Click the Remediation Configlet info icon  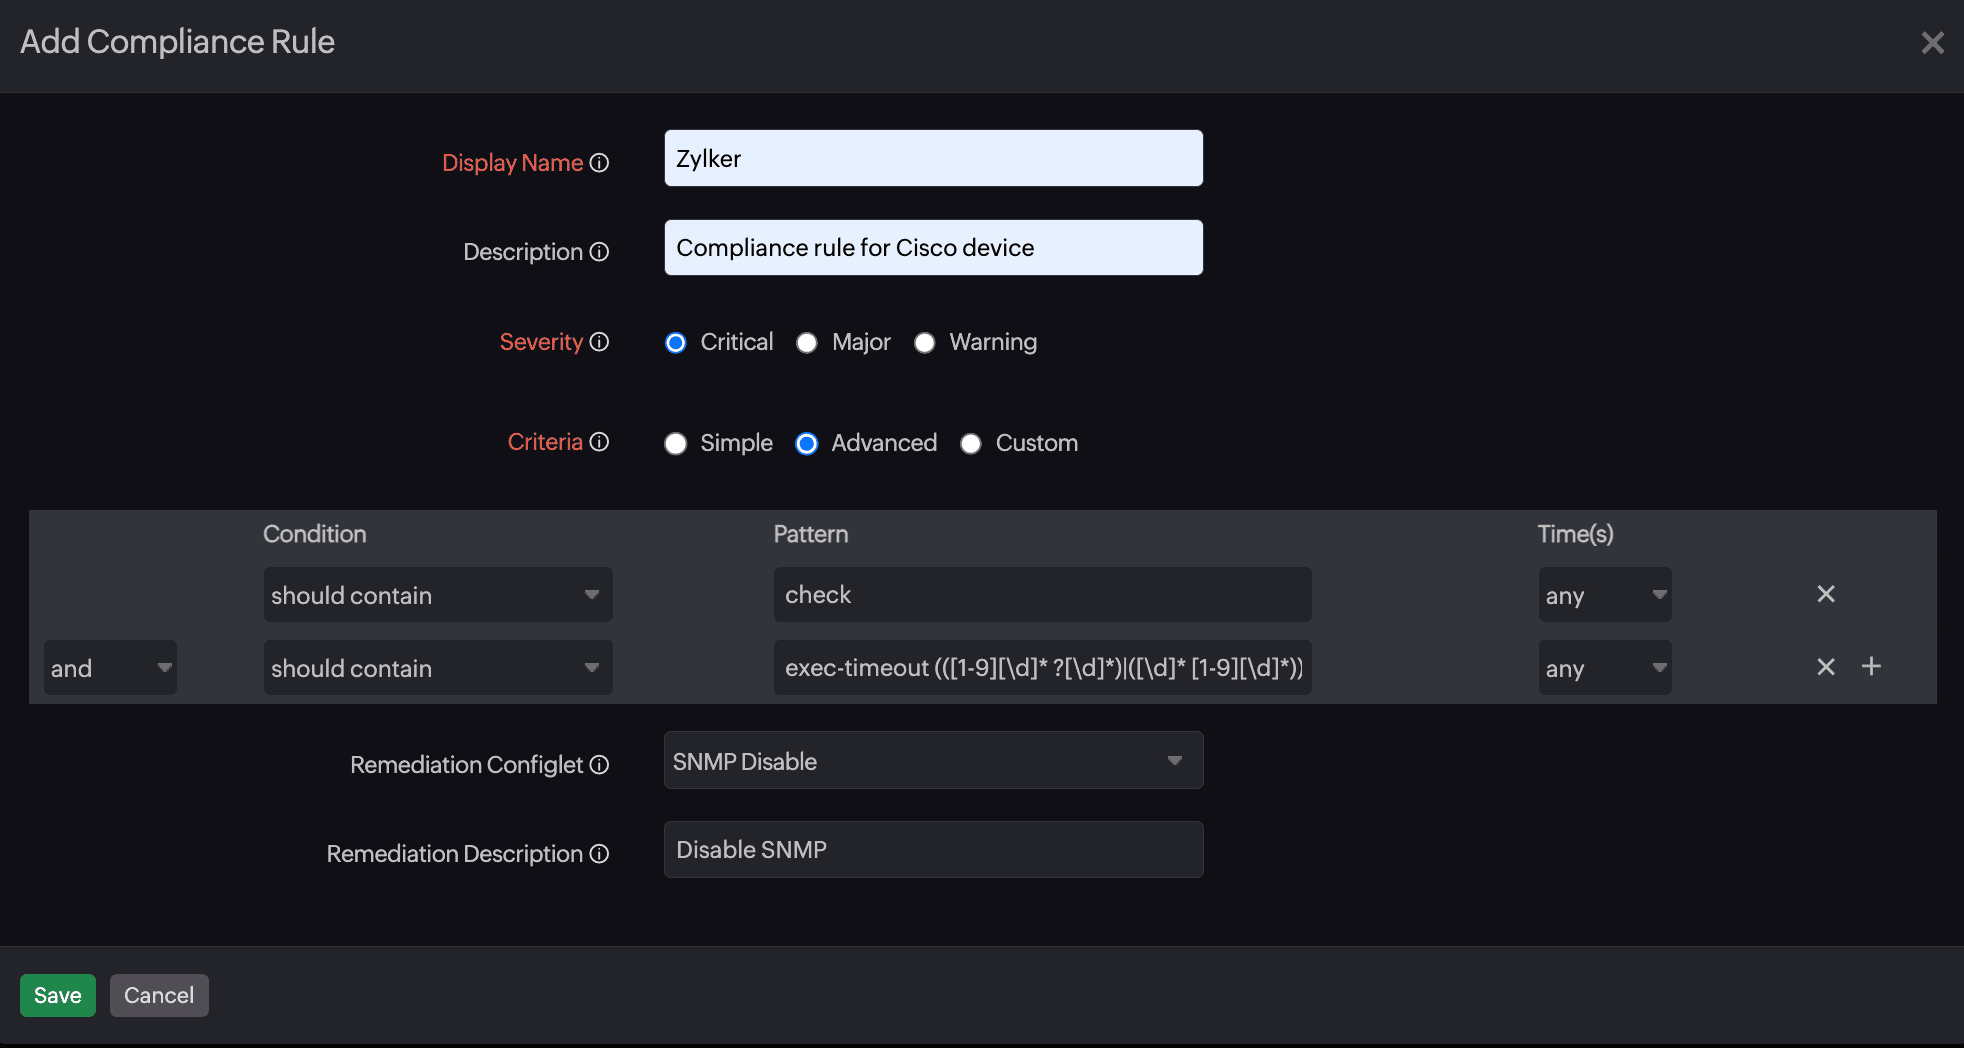[600, 765]
